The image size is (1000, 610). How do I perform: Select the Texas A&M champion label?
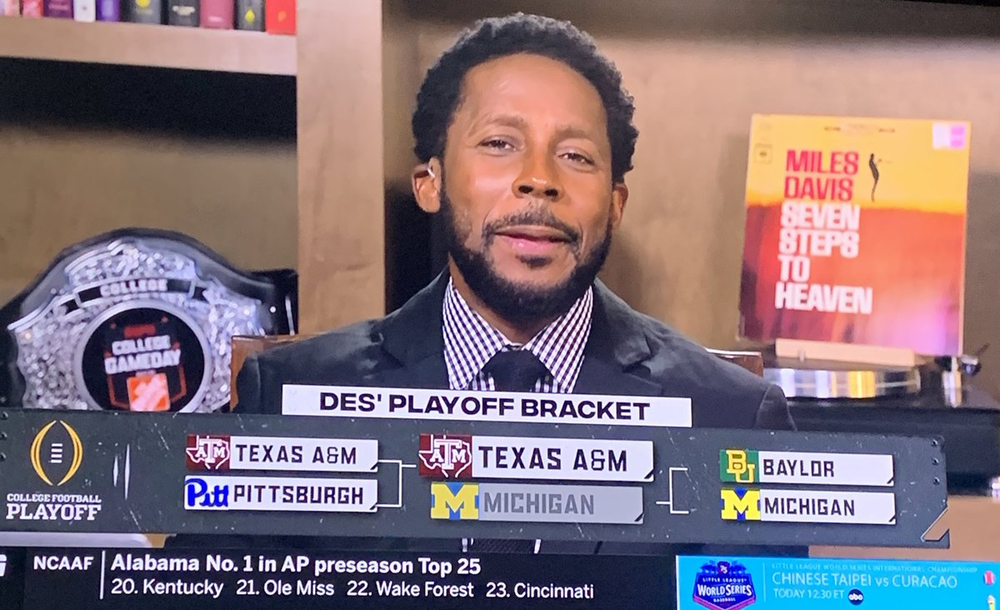point(562,459)
